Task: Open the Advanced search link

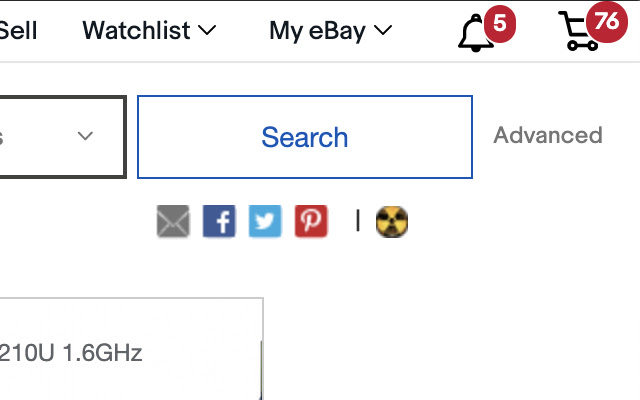Action: pos(548,135)
